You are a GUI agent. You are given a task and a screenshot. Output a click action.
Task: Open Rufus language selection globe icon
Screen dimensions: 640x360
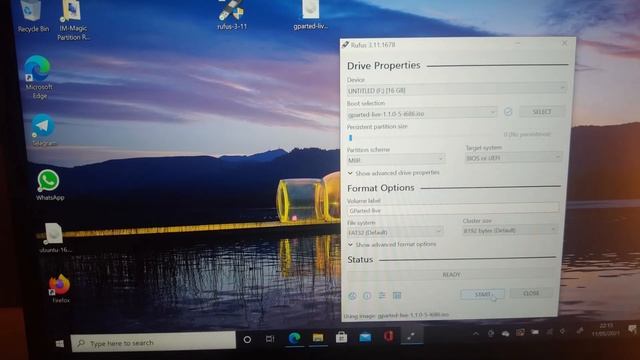352,296
